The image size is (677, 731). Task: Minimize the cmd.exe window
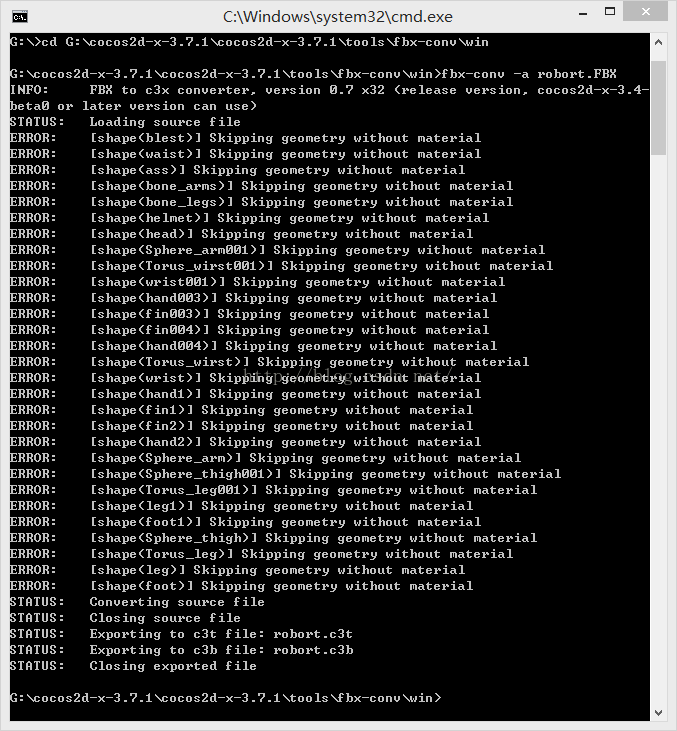pos(583,13)
